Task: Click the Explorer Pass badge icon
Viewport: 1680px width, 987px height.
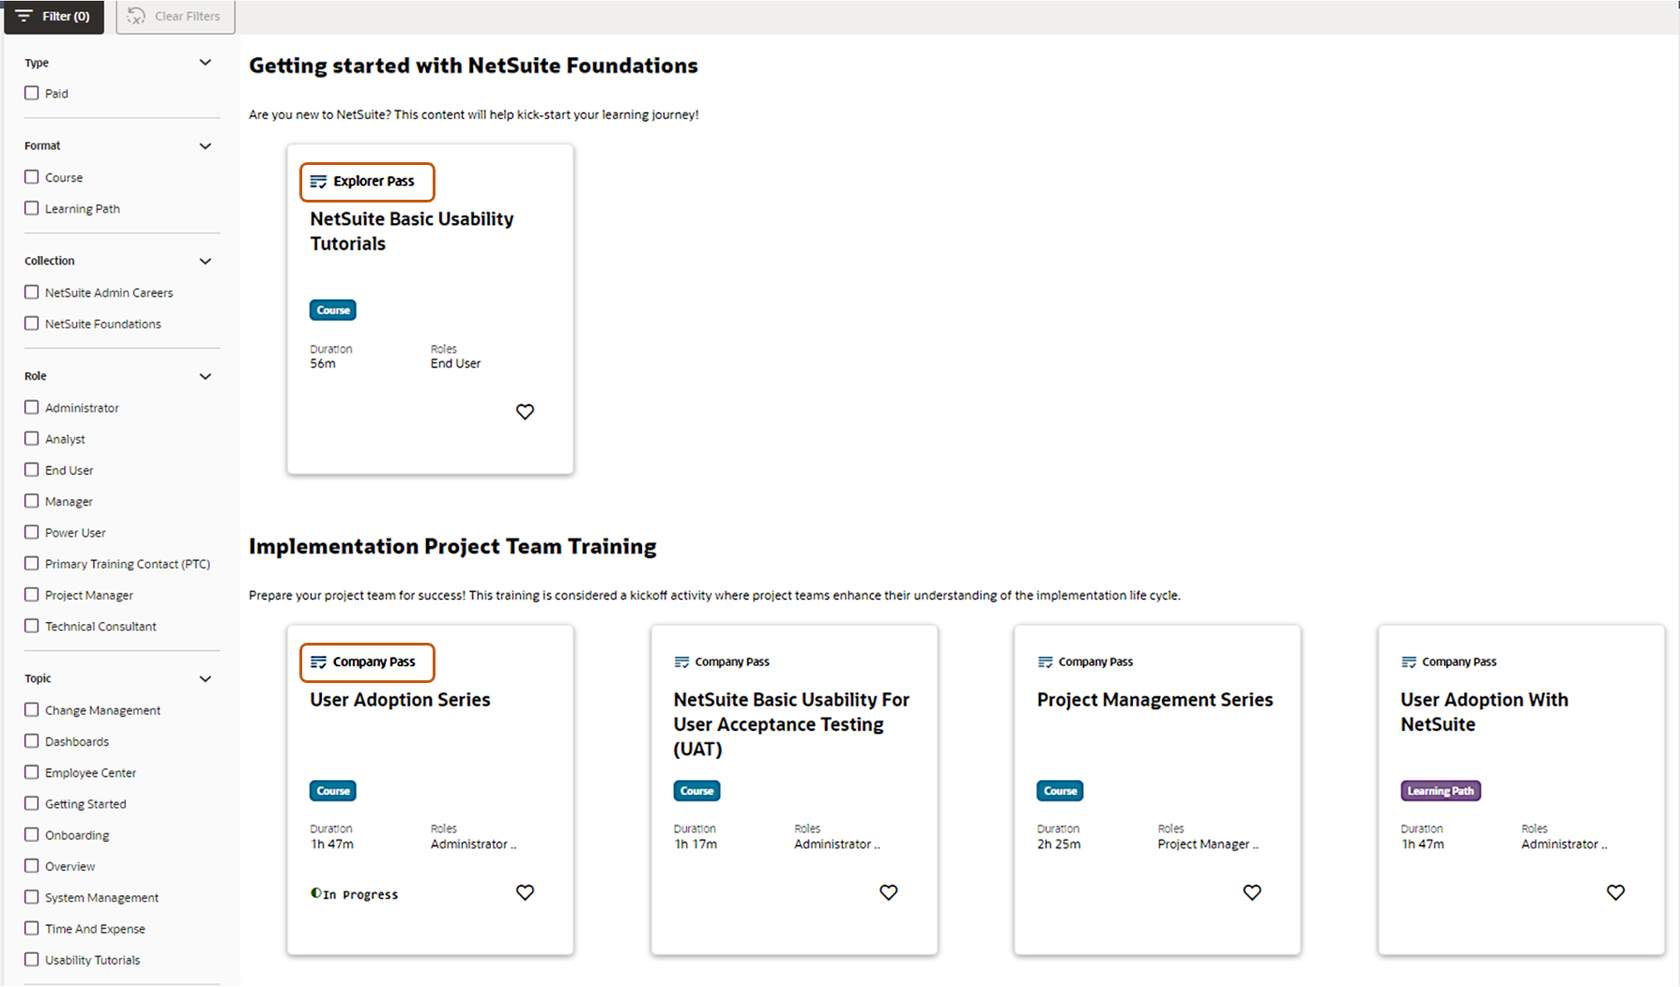Action: [318, 181]
